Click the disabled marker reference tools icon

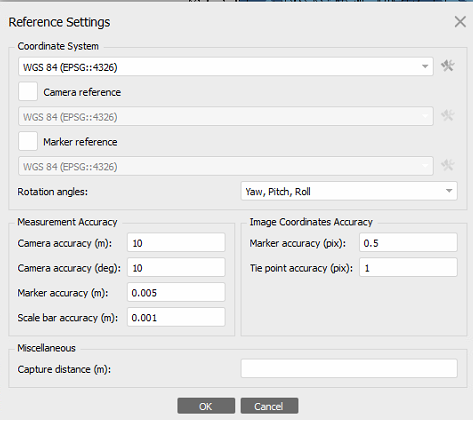point(448,165)
